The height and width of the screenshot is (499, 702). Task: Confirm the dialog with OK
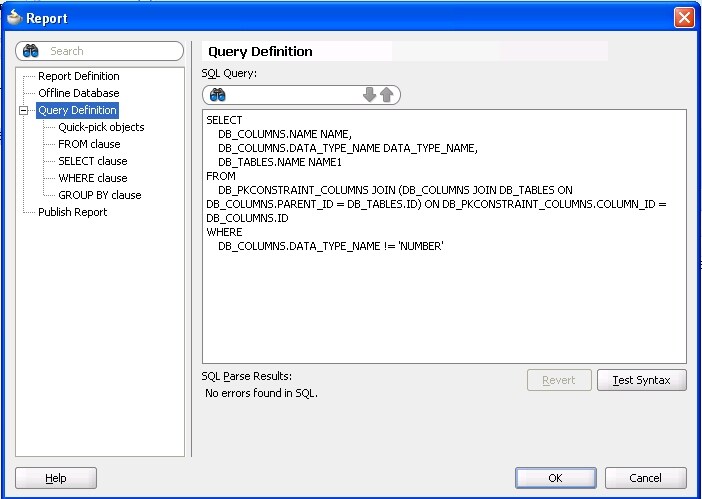[x=556, y=478]
